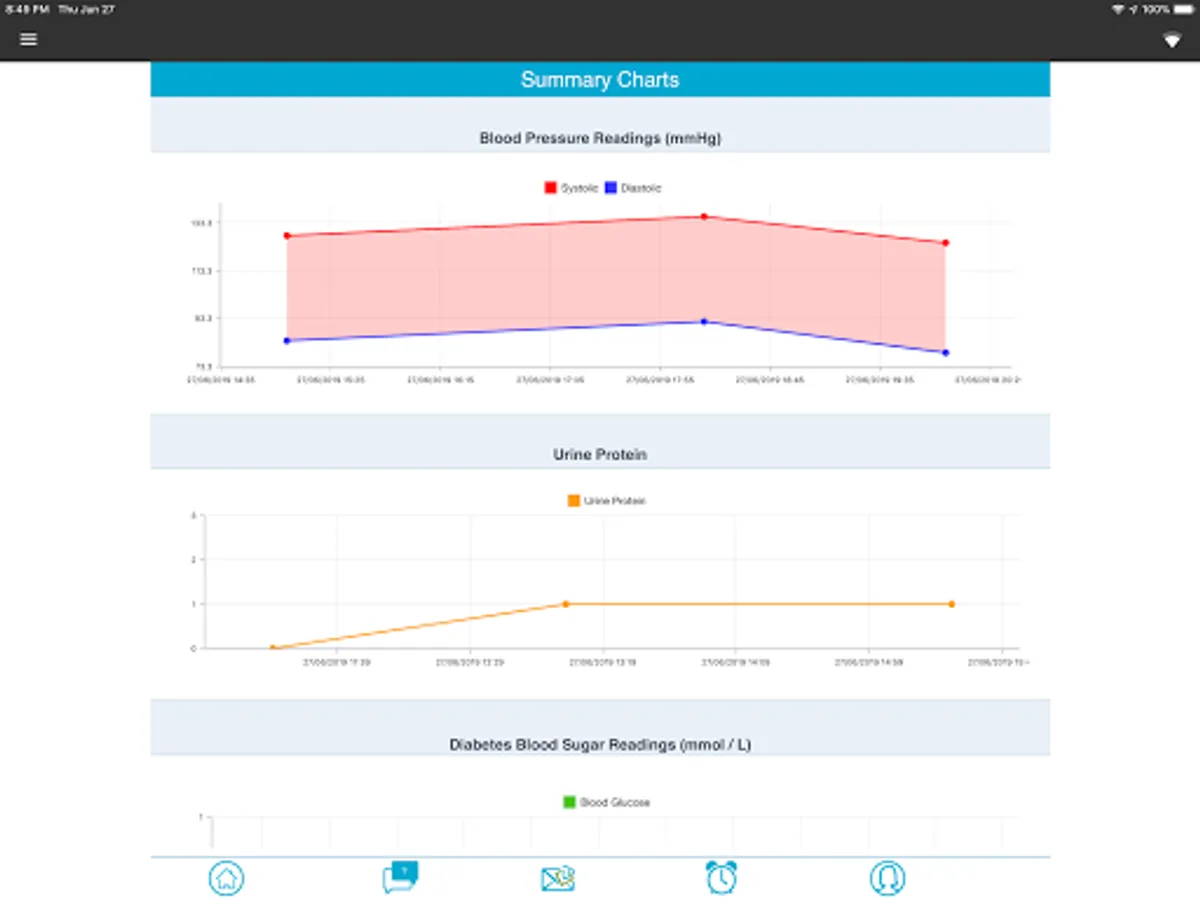This screenshot has height=900, width=1200.
Task: Open the chat messages icon with badge
Action: (400, 877)
